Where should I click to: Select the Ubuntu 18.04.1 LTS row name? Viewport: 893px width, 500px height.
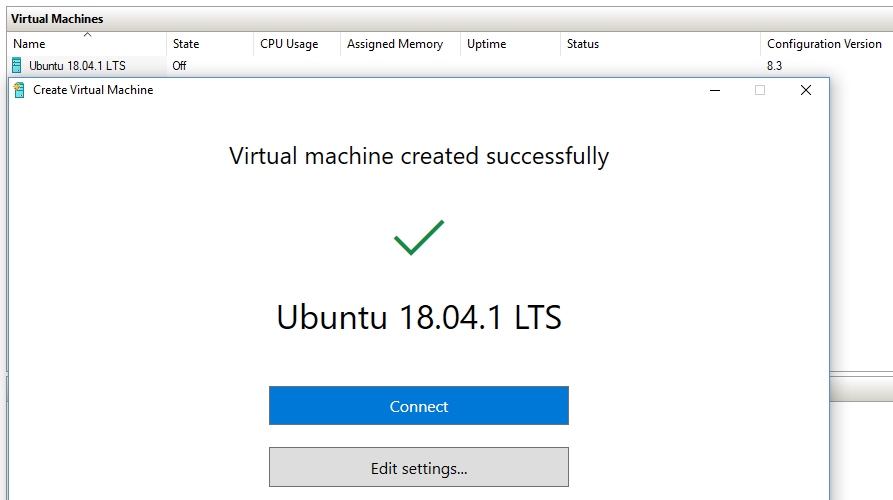coord(77,66)
